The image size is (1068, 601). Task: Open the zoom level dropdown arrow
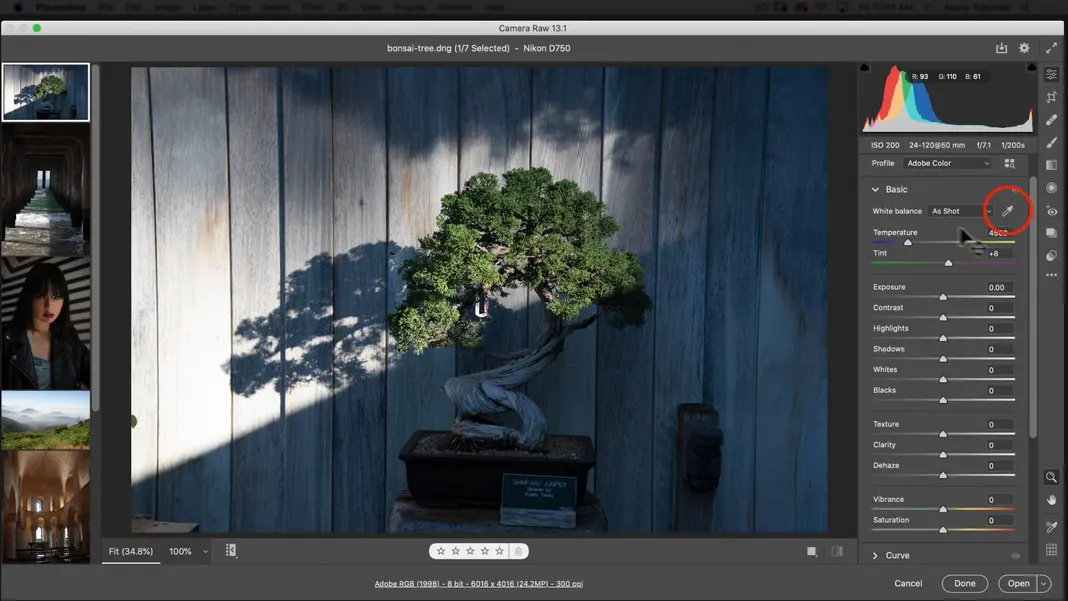point(205,552)
